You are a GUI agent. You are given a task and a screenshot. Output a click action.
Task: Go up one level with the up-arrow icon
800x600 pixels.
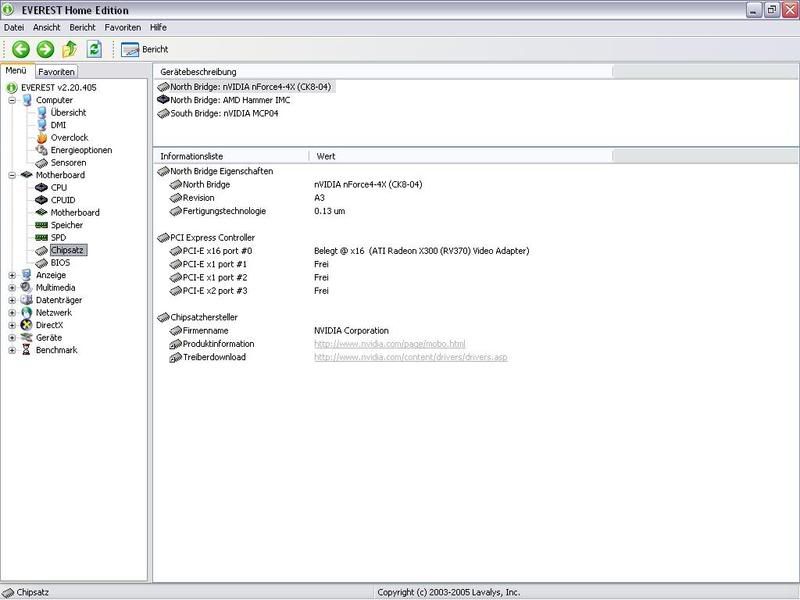click(69, 49)
